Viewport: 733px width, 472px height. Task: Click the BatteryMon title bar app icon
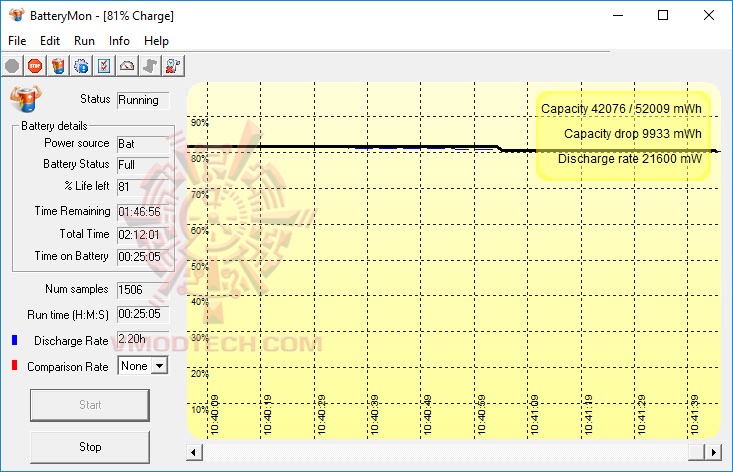coord(16,15)
